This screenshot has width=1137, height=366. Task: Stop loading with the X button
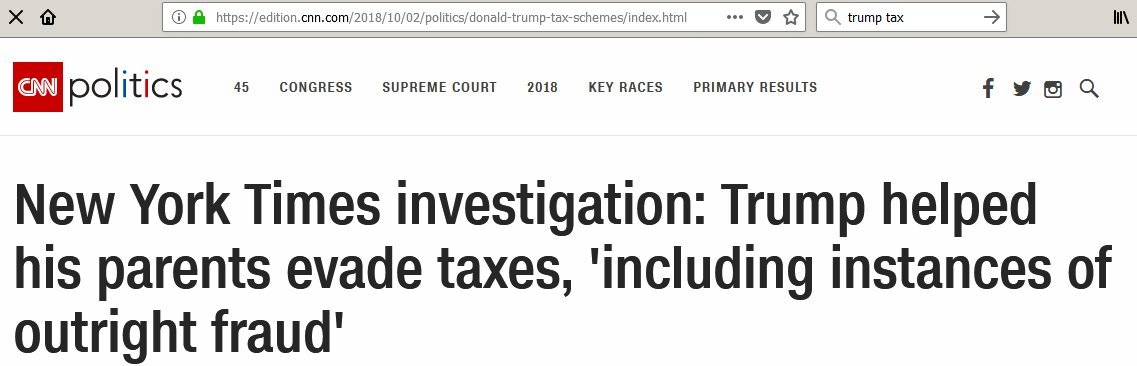tap(15, 17)
